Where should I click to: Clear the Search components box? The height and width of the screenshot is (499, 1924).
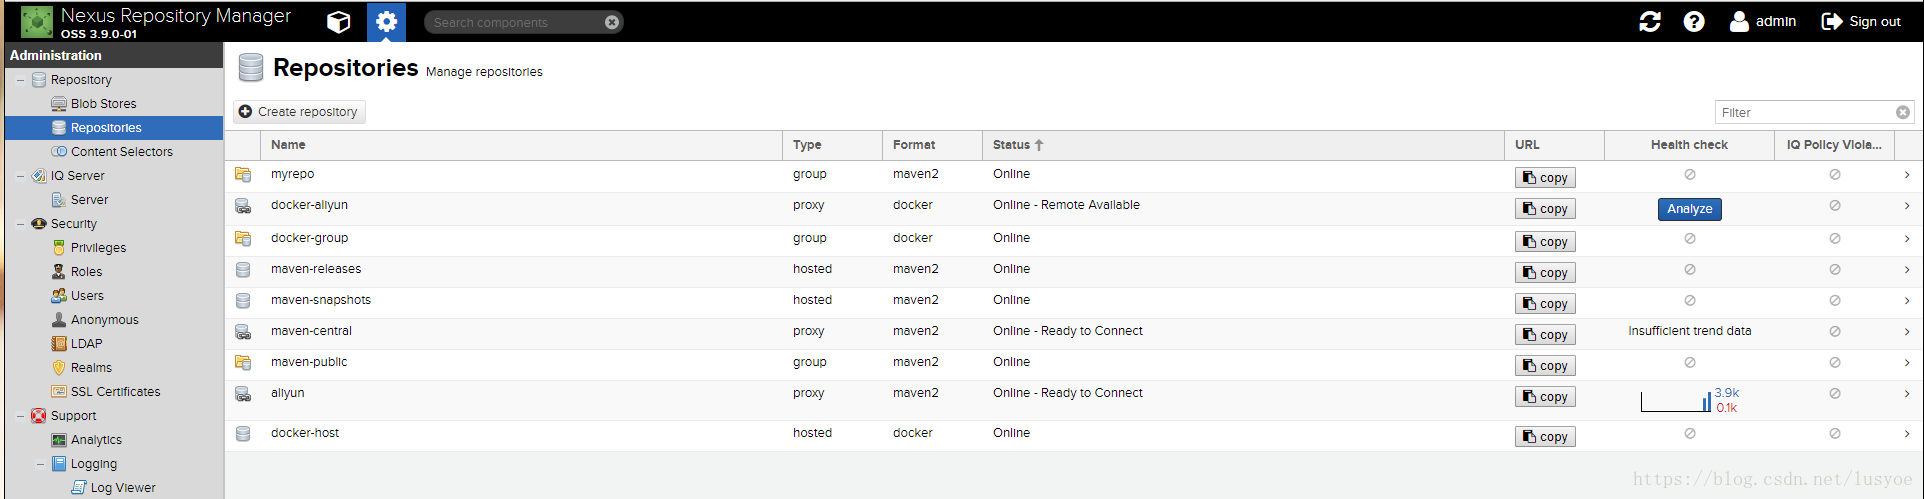coord(612,22)
